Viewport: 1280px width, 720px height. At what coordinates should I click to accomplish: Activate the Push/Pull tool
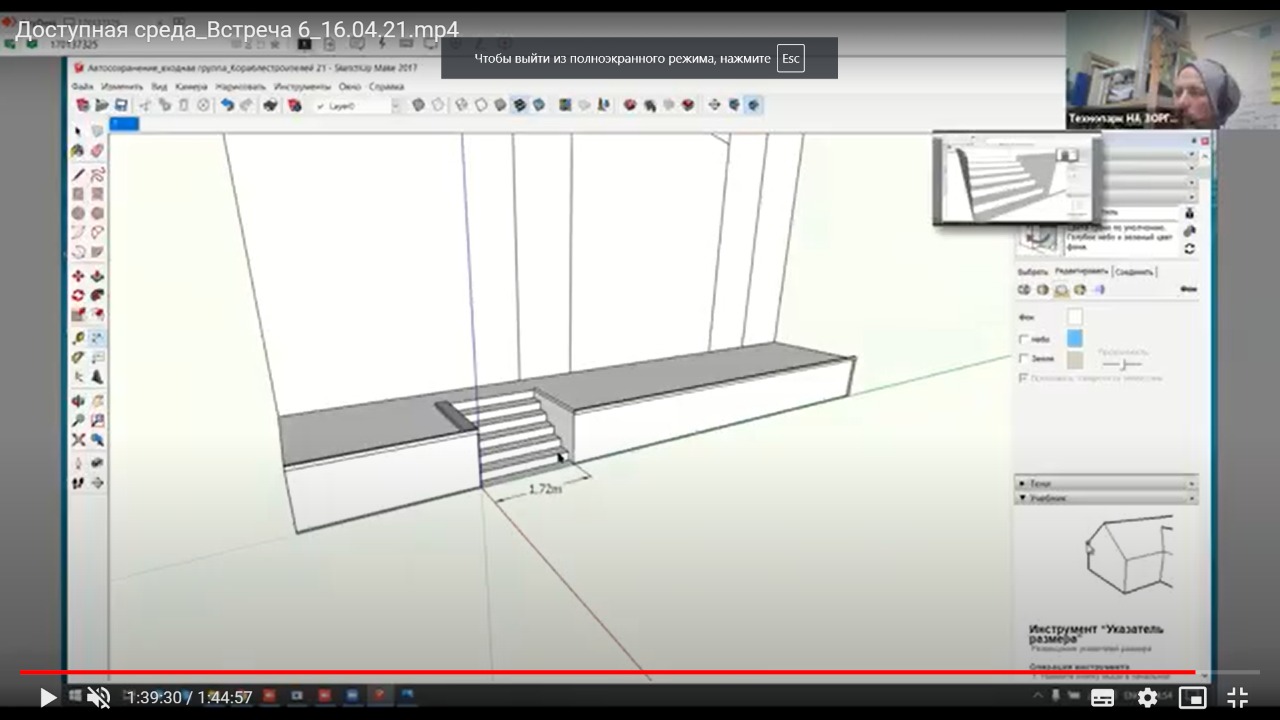97,276
